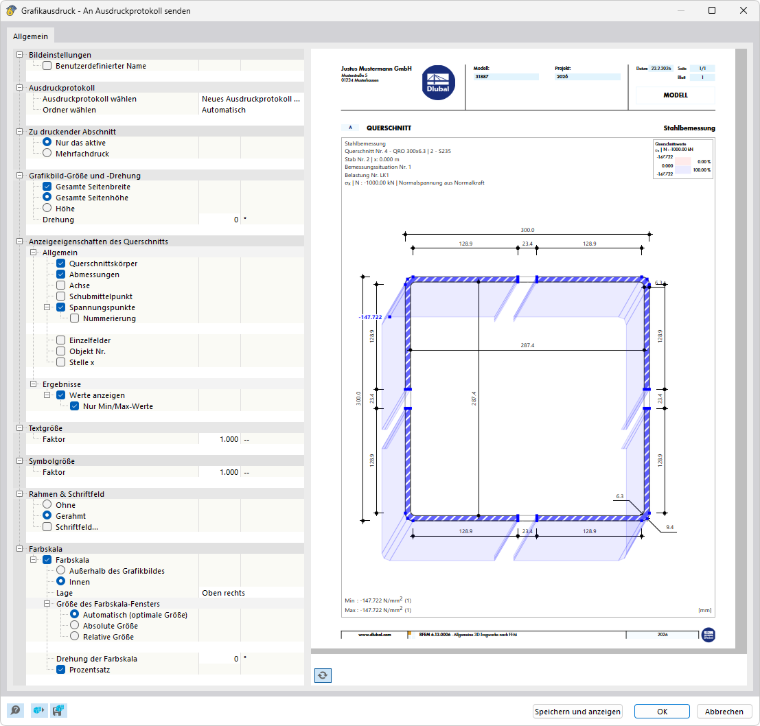Click the app icon in title bar
Image resolution: width=760 pixels, height=726 pixels.
(11, 10)
